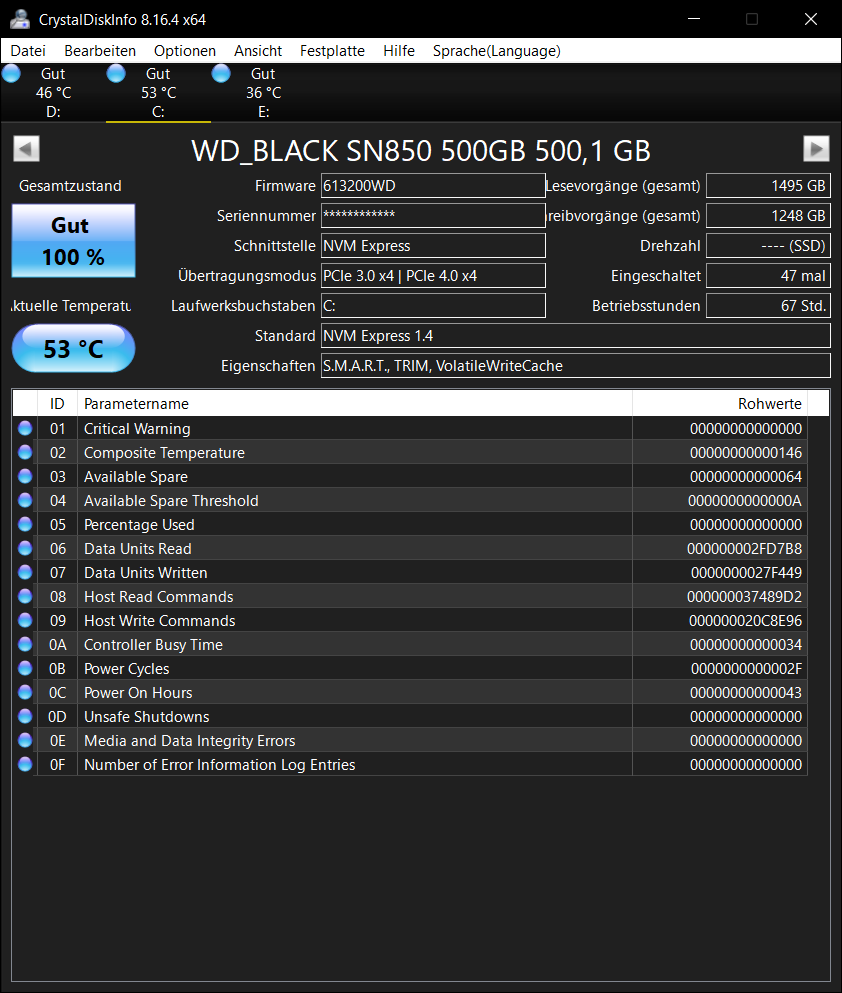Click the Parametername column header
The image size is (842, 993).
(355, 403)
